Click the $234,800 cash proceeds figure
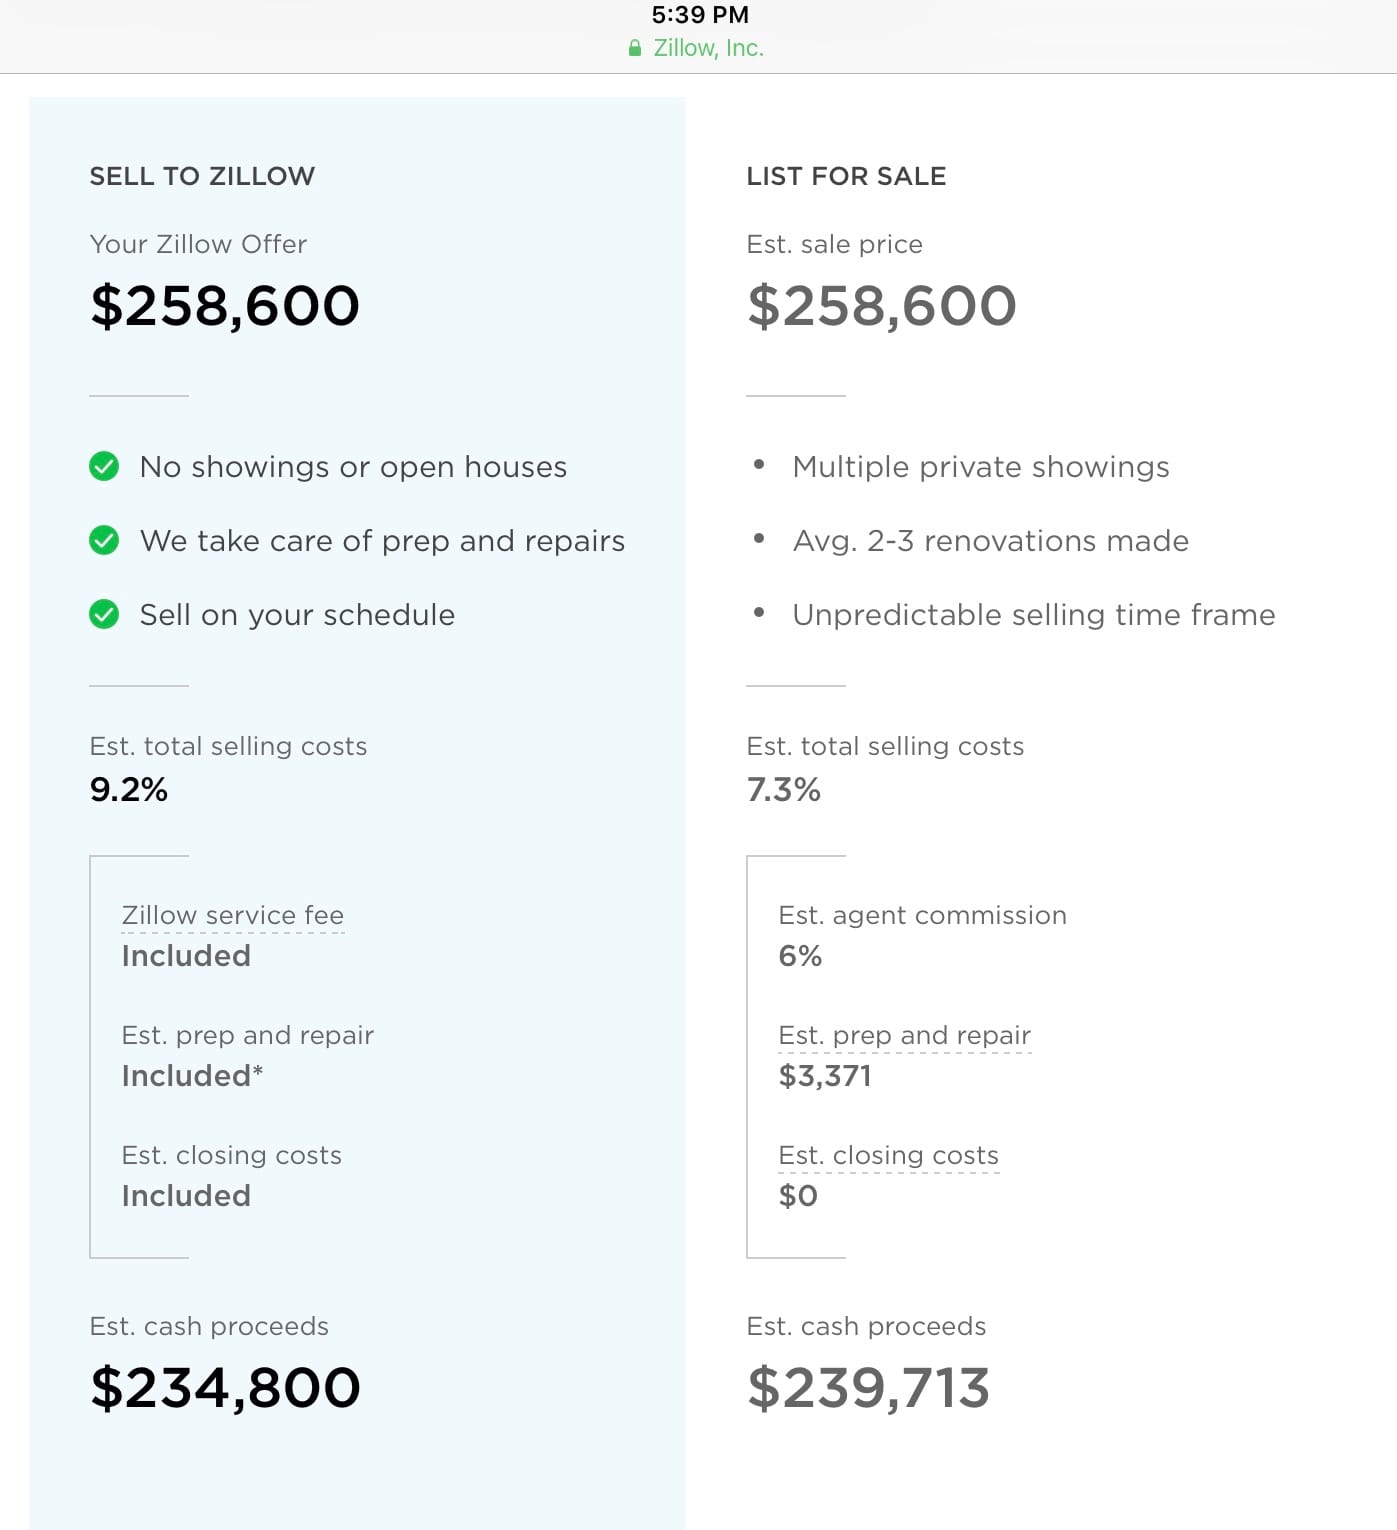Viewport: 1397px width, 1530px height. click(x=225, y=1387)
